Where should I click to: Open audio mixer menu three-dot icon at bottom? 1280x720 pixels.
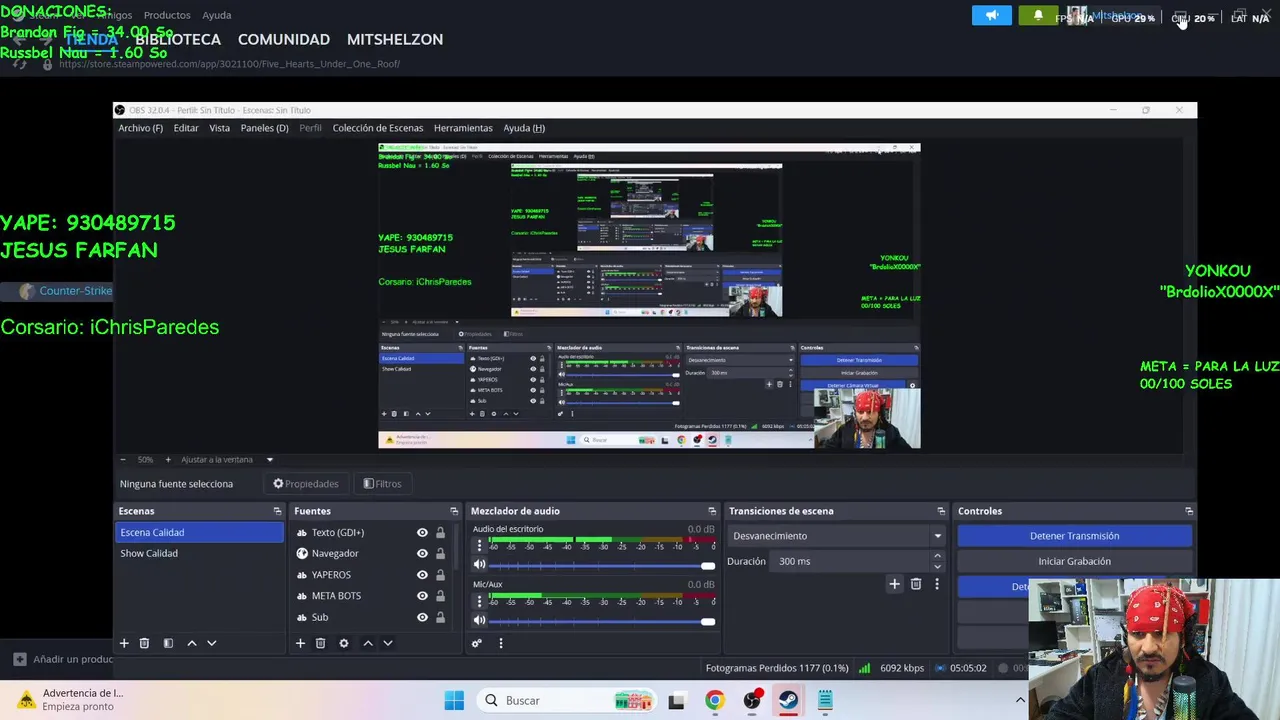coord(501,643)
